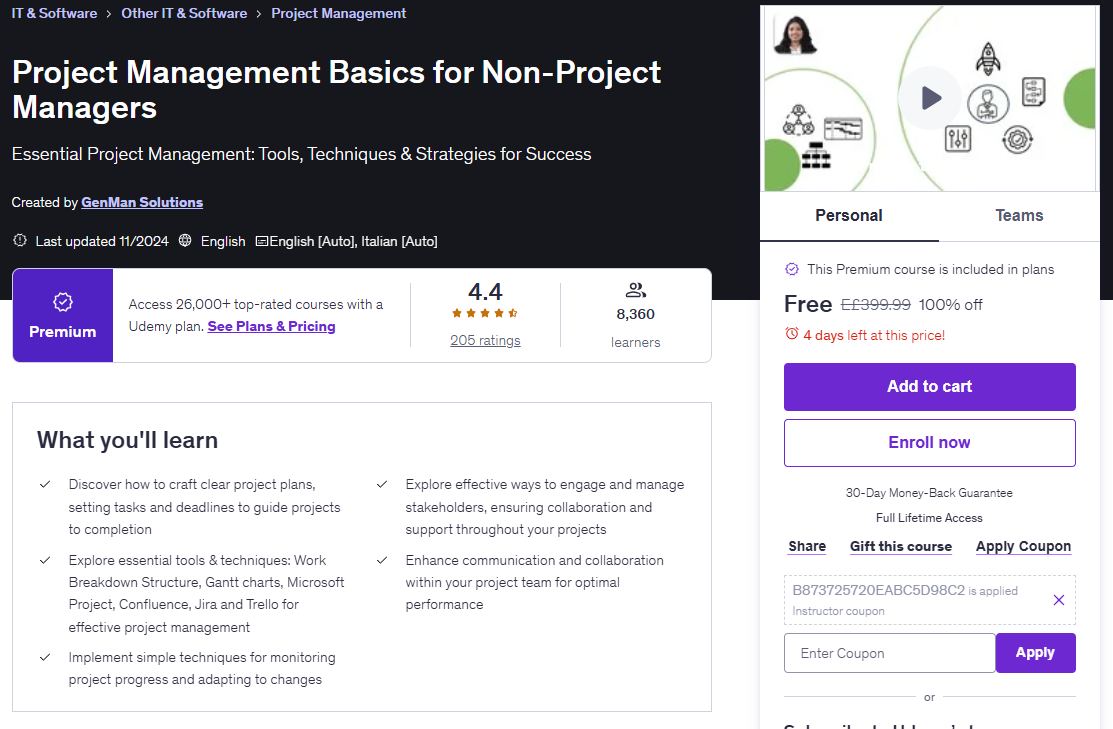Click the breadcrumb chevron before Project Management
The width and height of the screenshot is (1113, 729).
point(258,14)
